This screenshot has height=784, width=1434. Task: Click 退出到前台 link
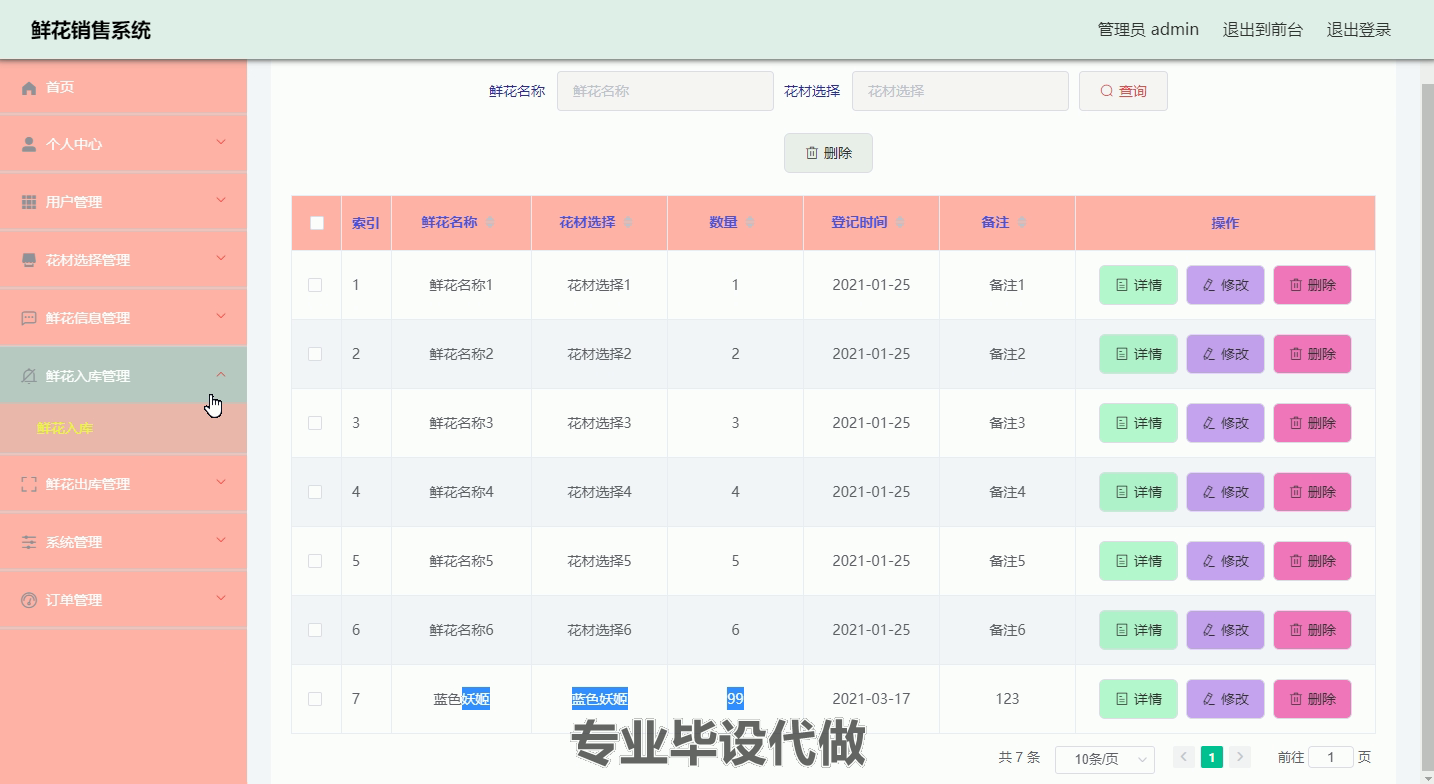tap(1262, 30)
